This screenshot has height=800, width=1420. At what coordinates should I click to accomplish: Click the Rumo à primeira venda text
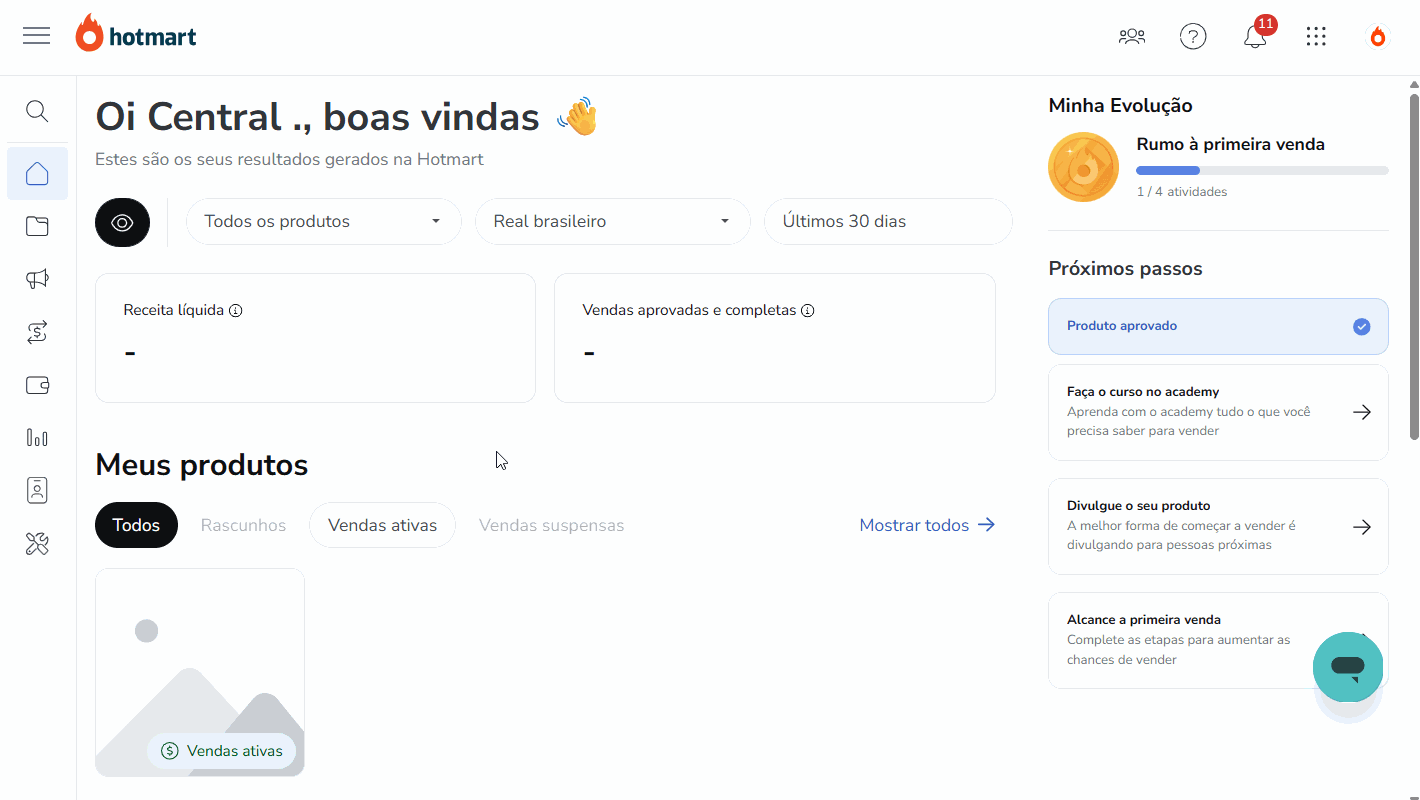coord(1230,144)
